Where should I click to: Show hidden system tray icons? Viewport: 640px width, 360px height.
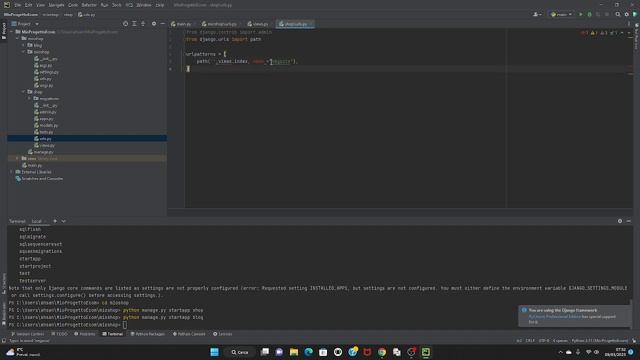pos(560,352)
